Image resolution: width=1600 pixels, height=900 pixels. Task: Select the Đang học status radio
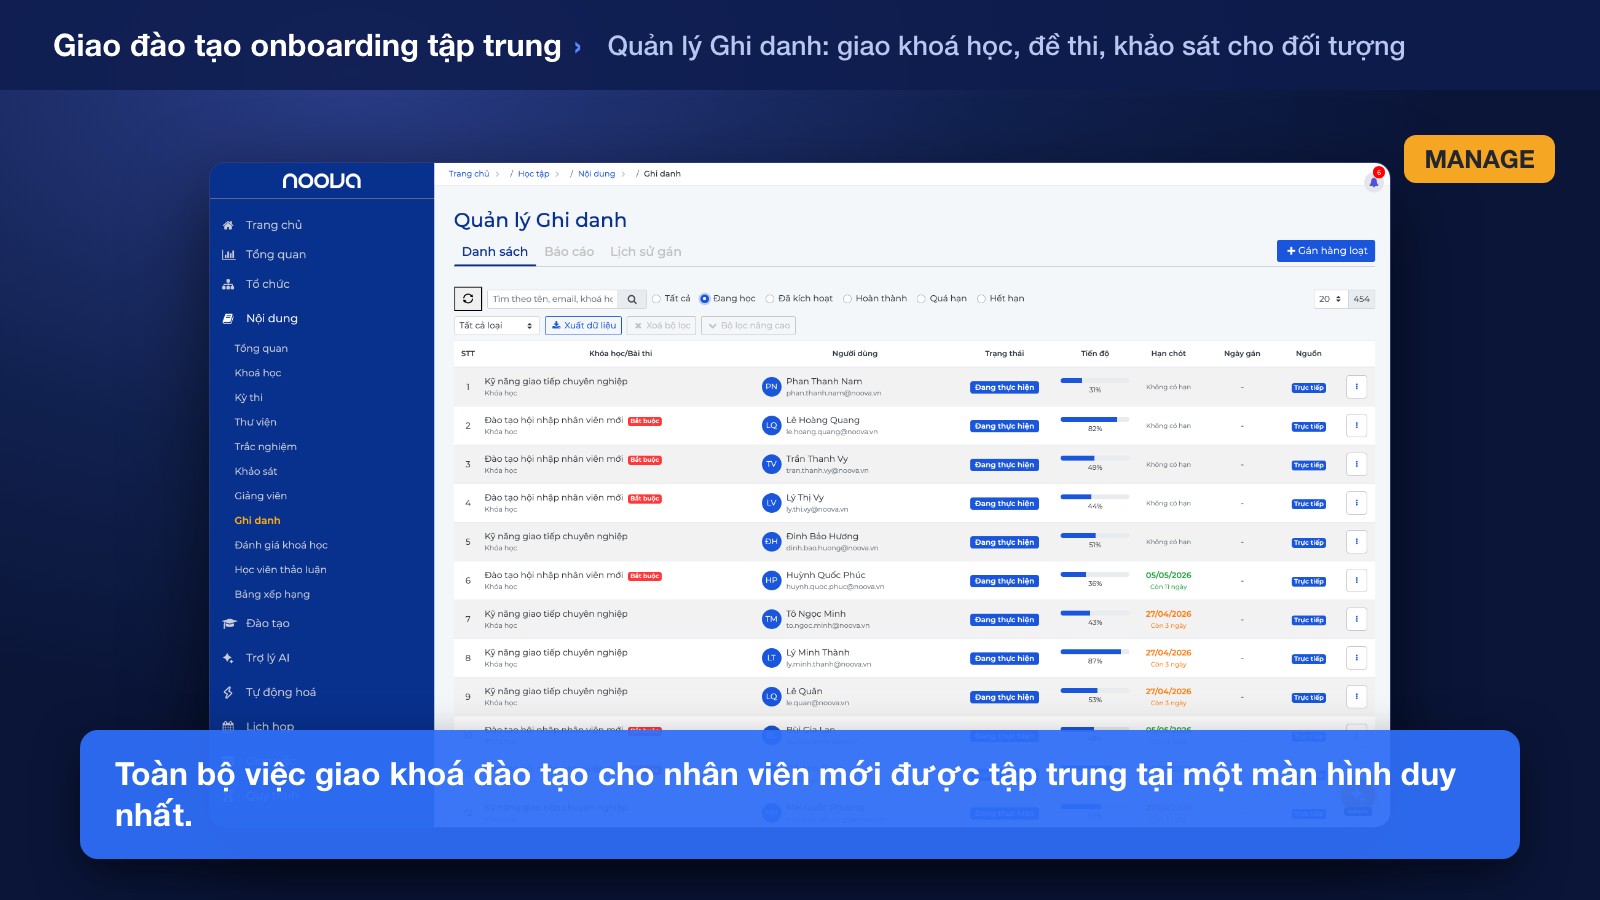tap(705, 298)
